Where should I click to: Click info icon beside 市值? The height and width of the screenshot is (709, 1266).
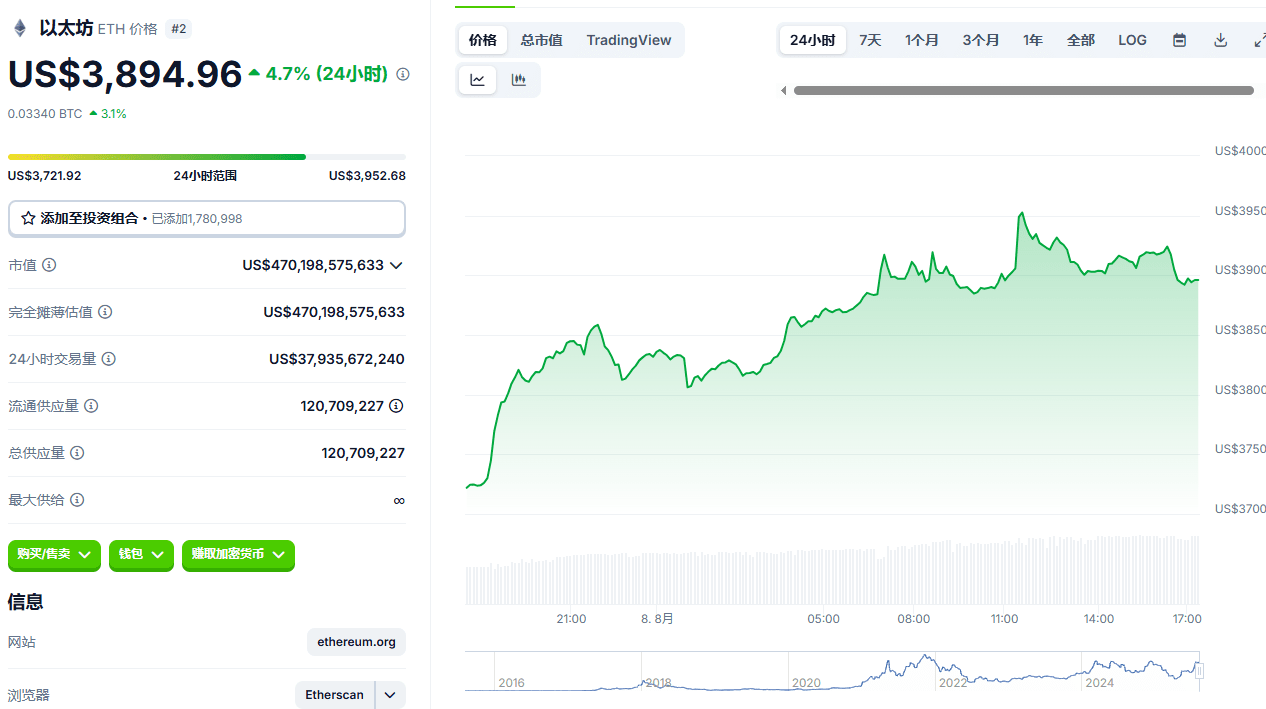(49, 265)
